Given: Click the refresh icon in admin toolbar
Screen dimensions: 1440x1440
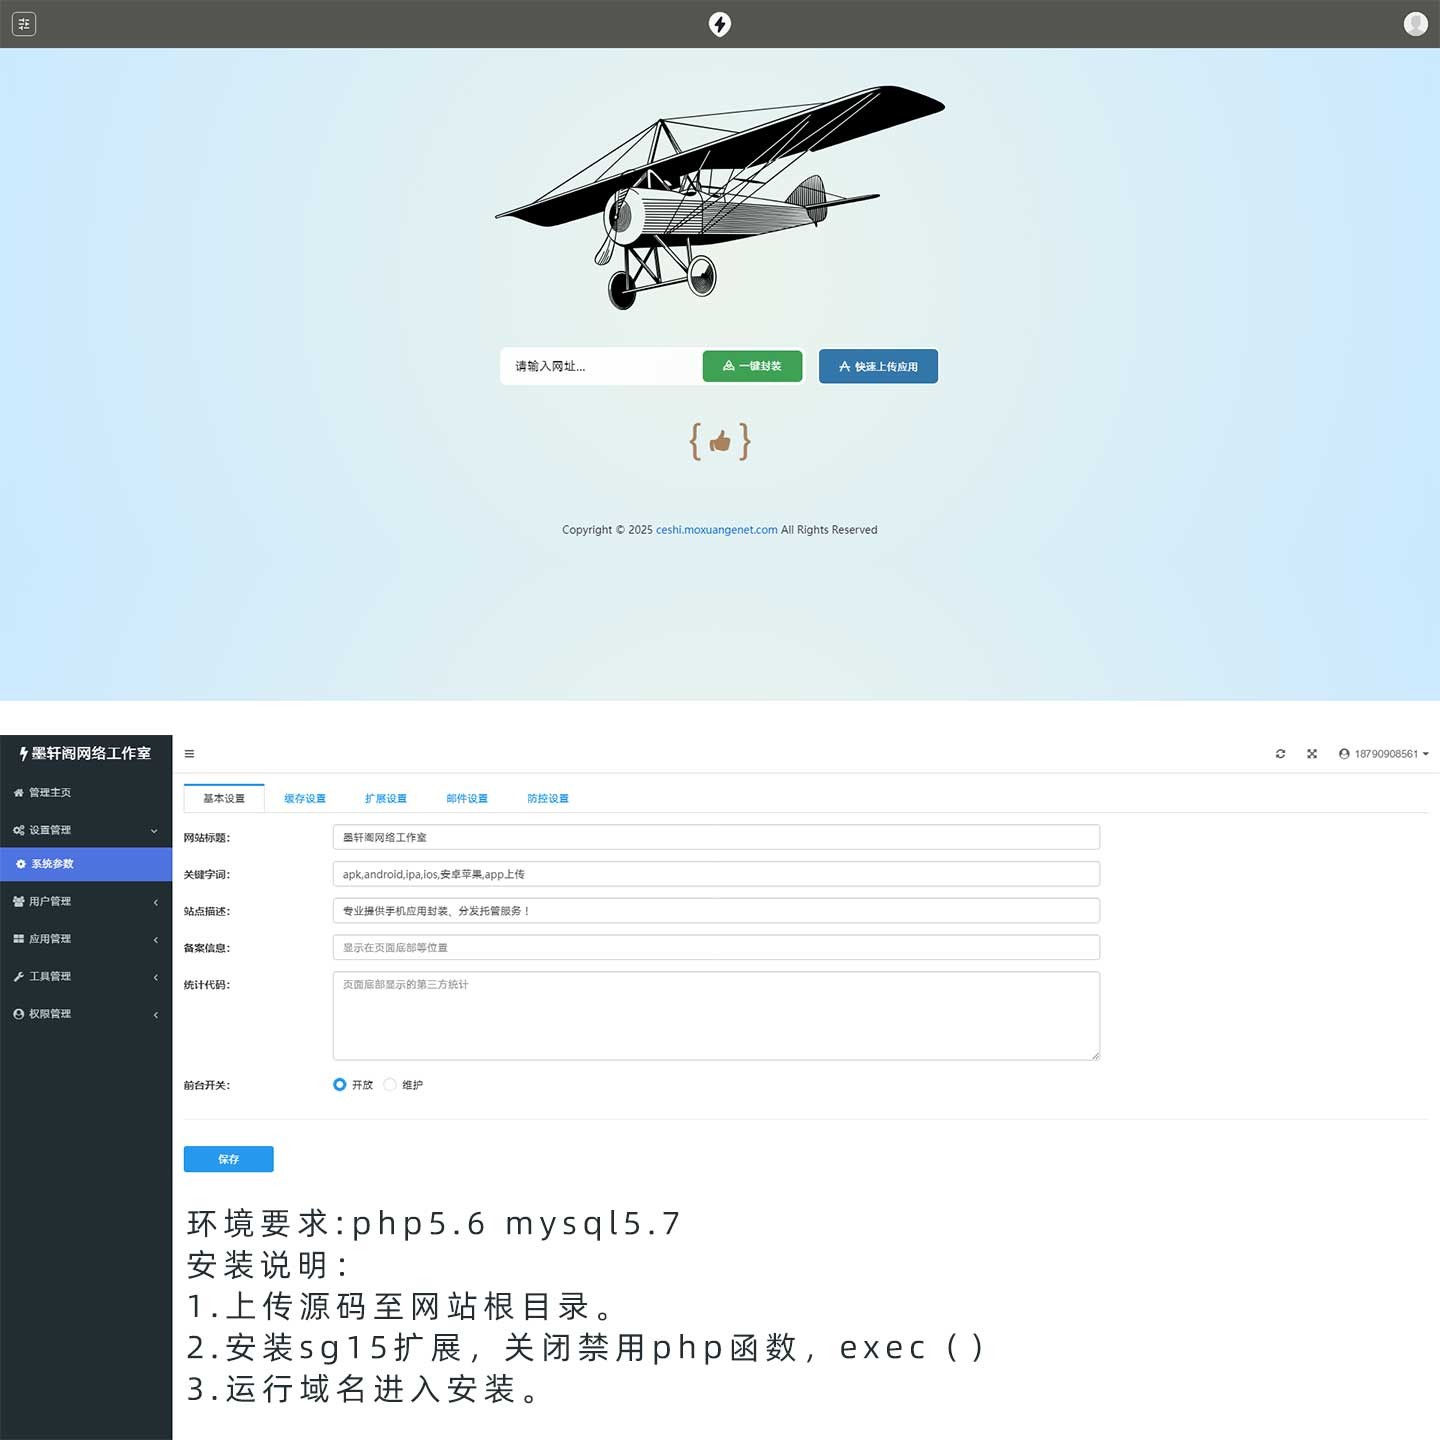Looking at the screenshot, I should 1280,754.
